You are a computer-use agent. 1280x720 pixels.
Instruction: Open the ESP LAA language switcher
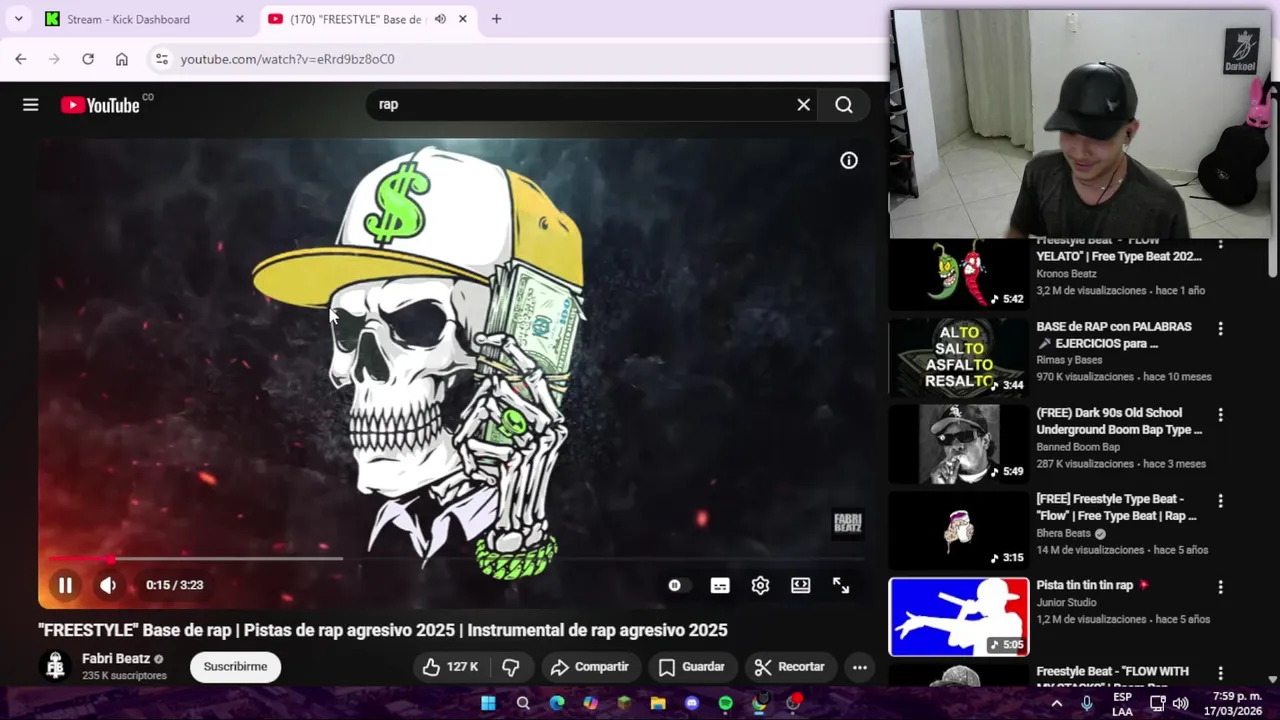(x=1122, y=704)
